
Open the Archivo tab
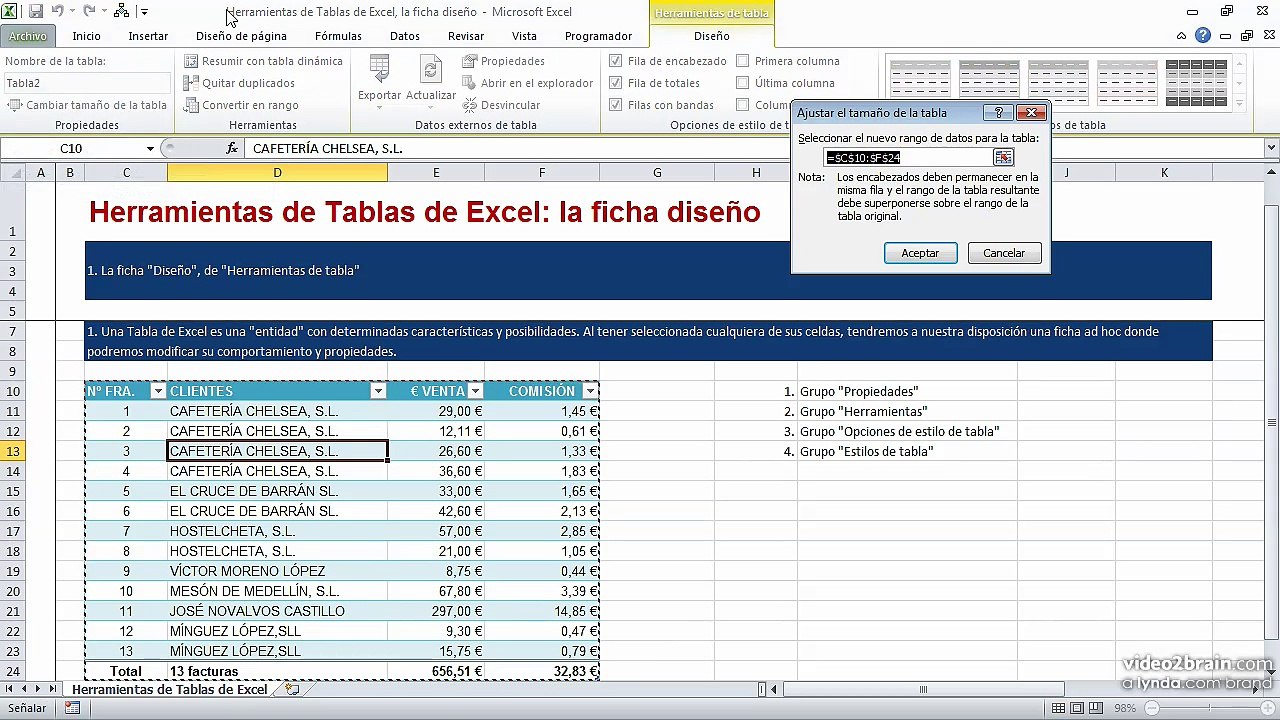[x=27, y=36]
